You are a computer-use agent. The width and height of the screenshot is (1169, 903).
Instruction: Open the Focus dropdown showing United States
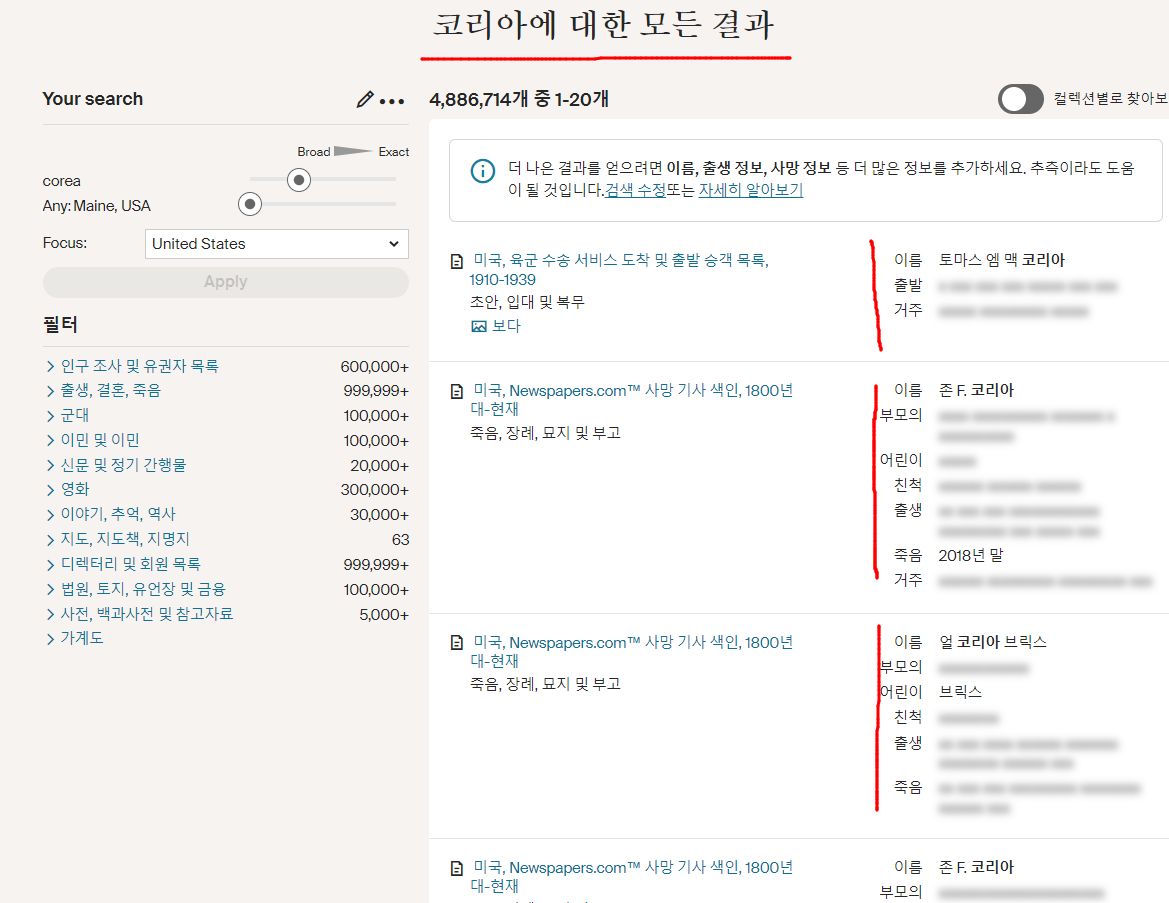pyautogui.click(x=276, y=243)
